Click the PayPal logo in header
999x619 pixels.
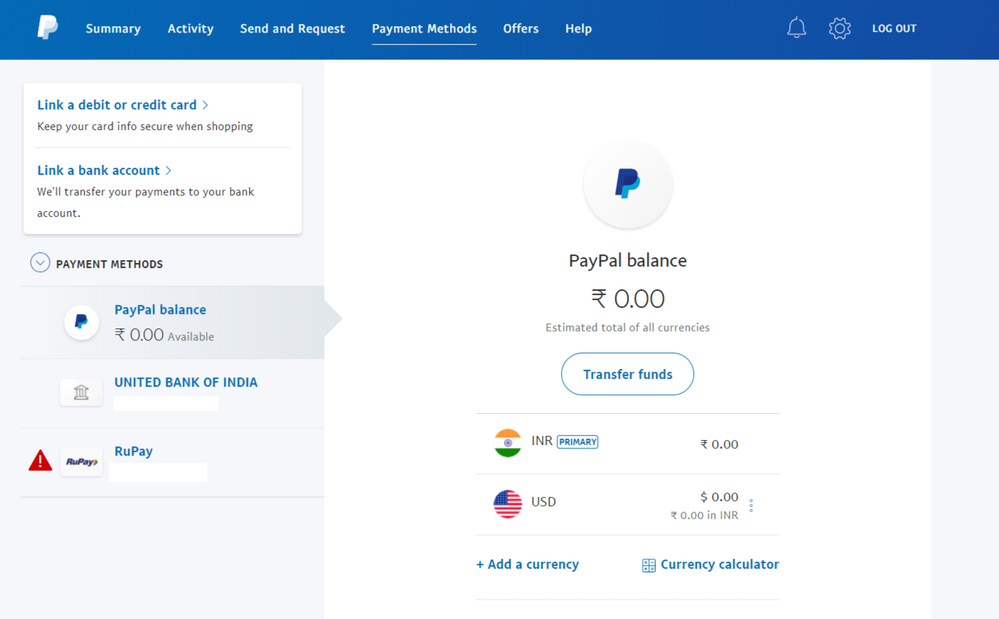coord(47,28)
